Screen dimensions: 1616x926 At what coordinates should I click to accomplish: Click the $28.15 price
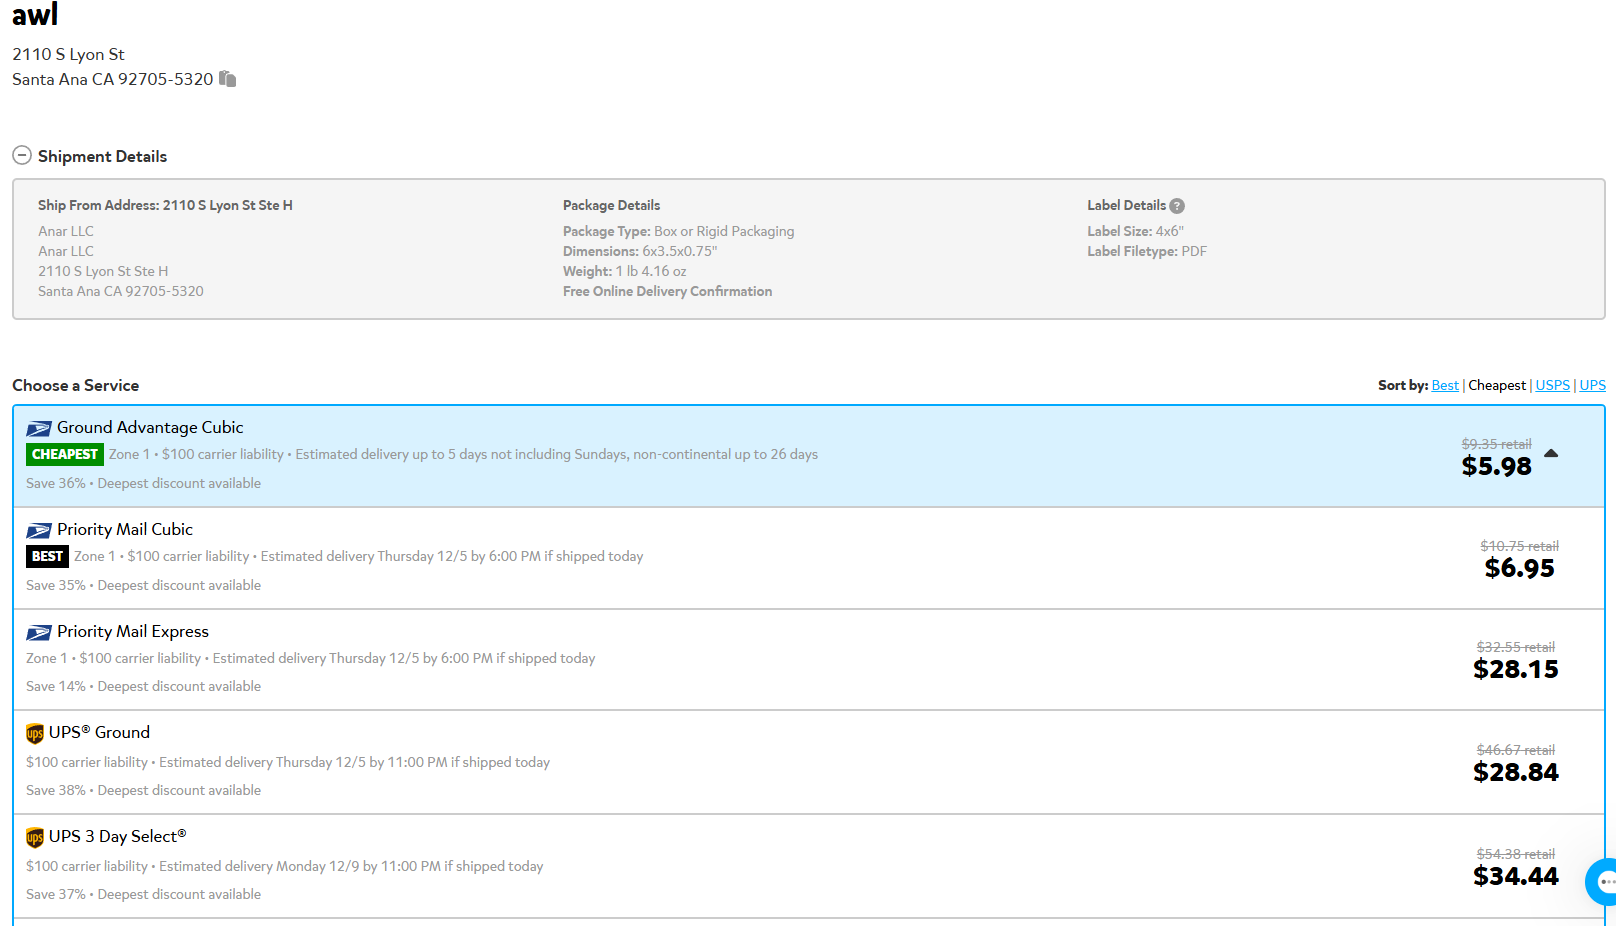click(1515, 670)
